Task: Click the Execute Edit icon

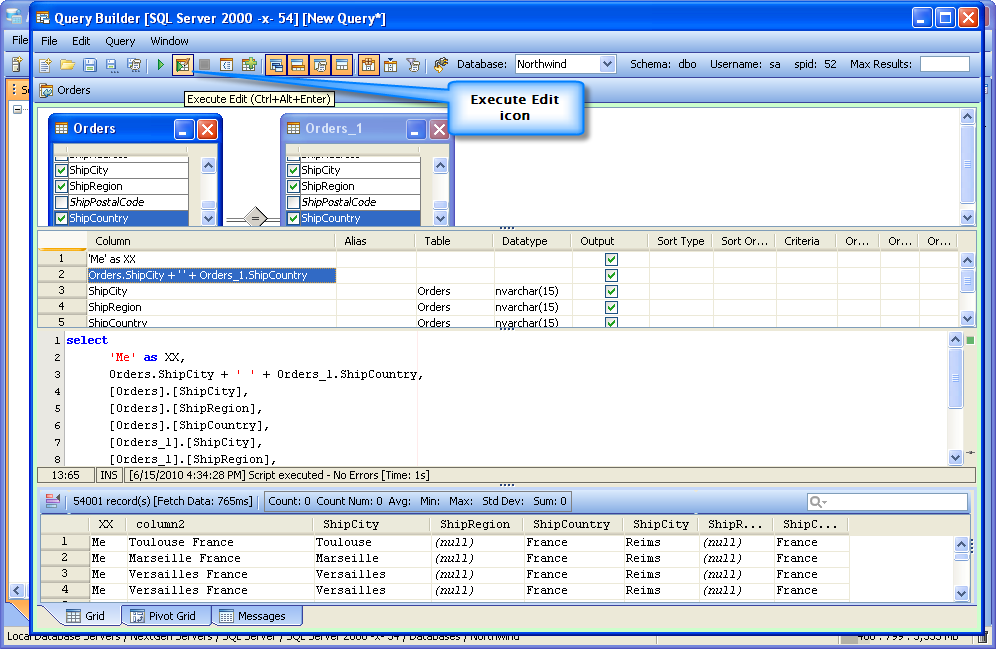Action: coord(183,65)
